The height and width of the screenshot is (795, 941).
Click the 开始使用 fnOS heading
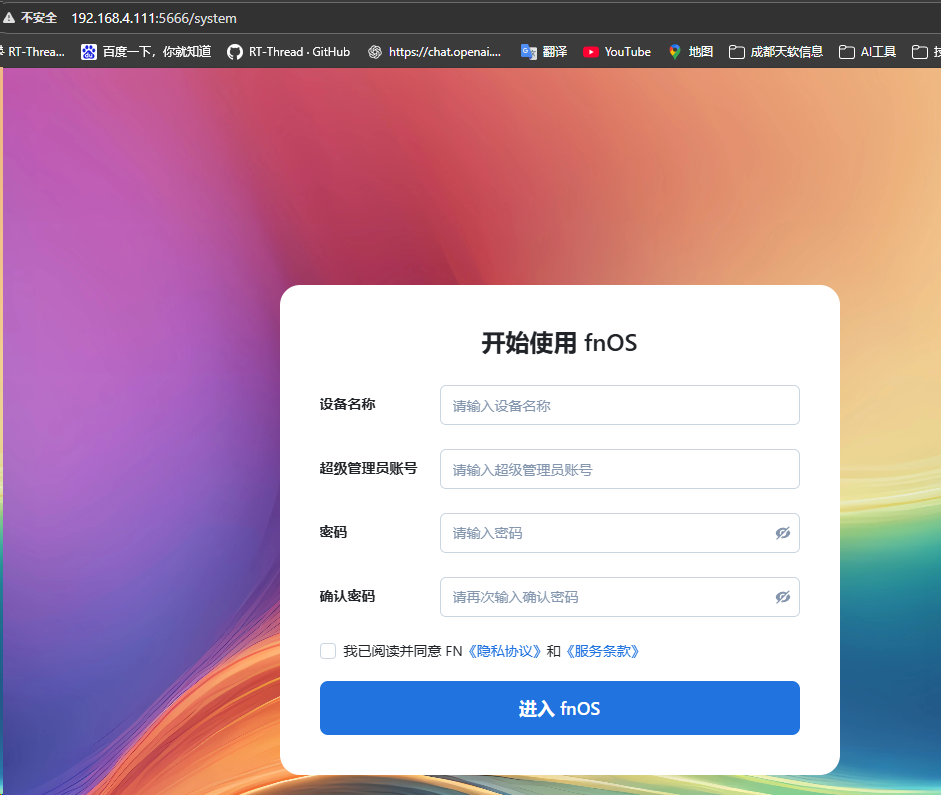click(x=559, y=343)
